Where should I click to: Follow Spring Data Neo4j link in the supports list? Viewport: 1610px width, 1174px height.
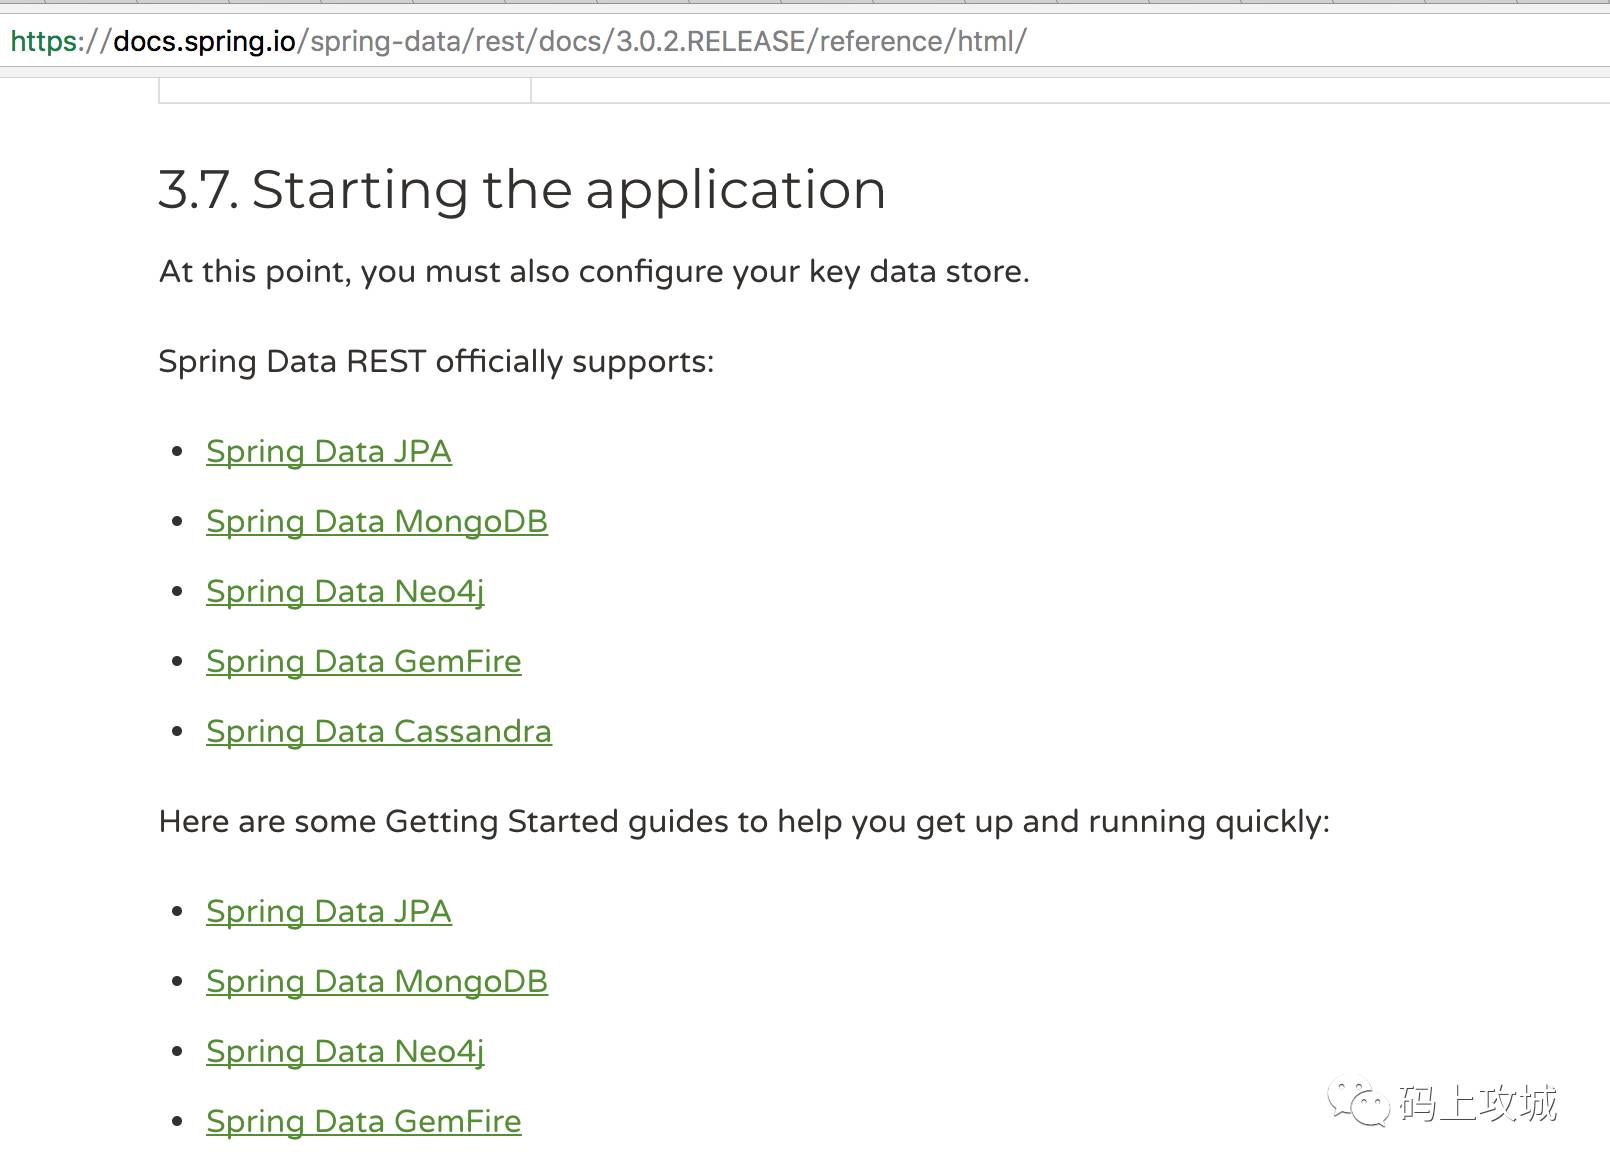[345, 592]
